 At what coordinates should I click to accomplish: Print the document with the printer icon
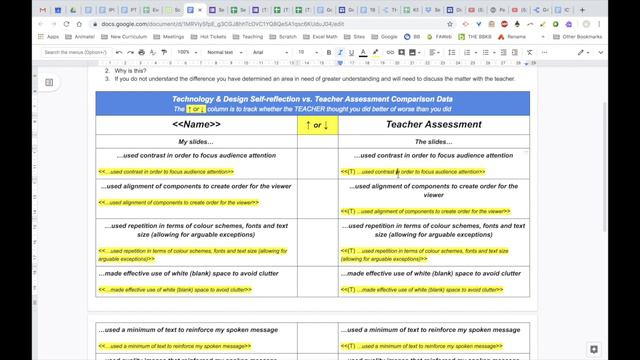click(x=142, y=52)
